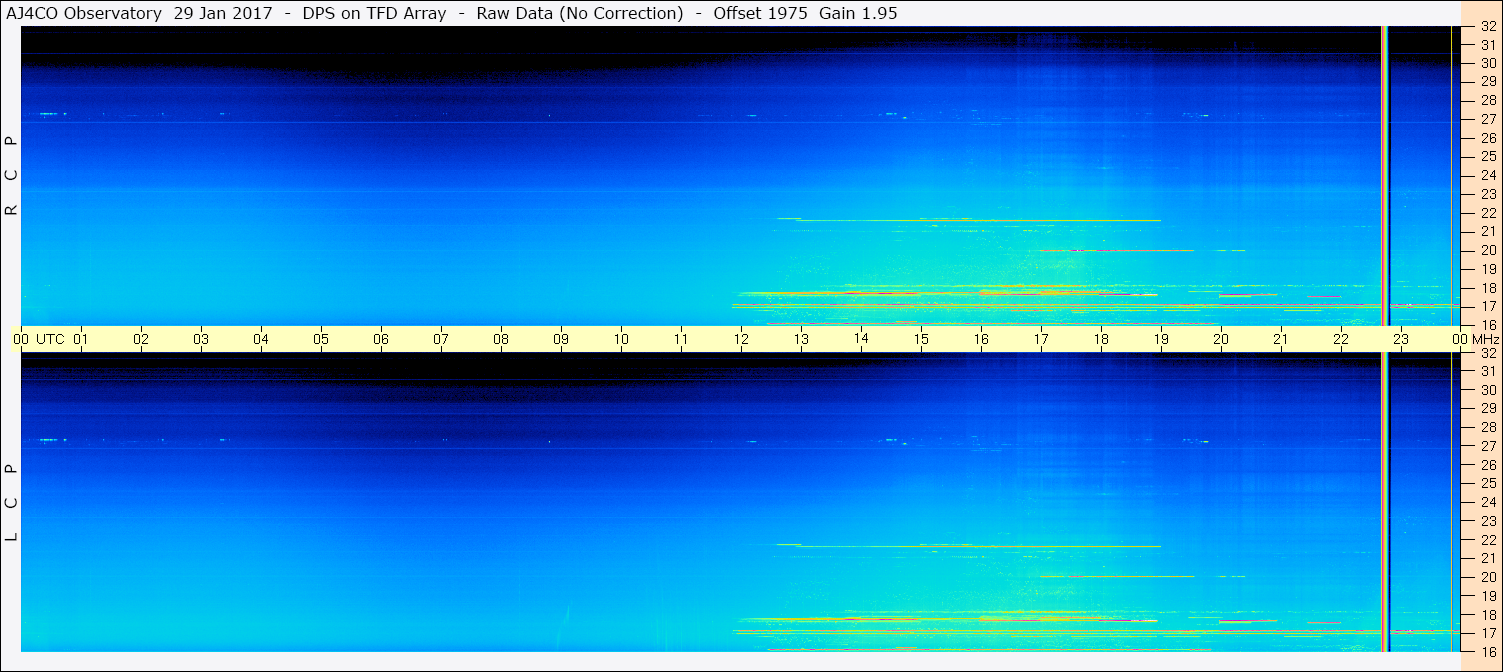Select the 20 MHz label of LCP panel
1503x672 pixels.
tap(1487, 577)
